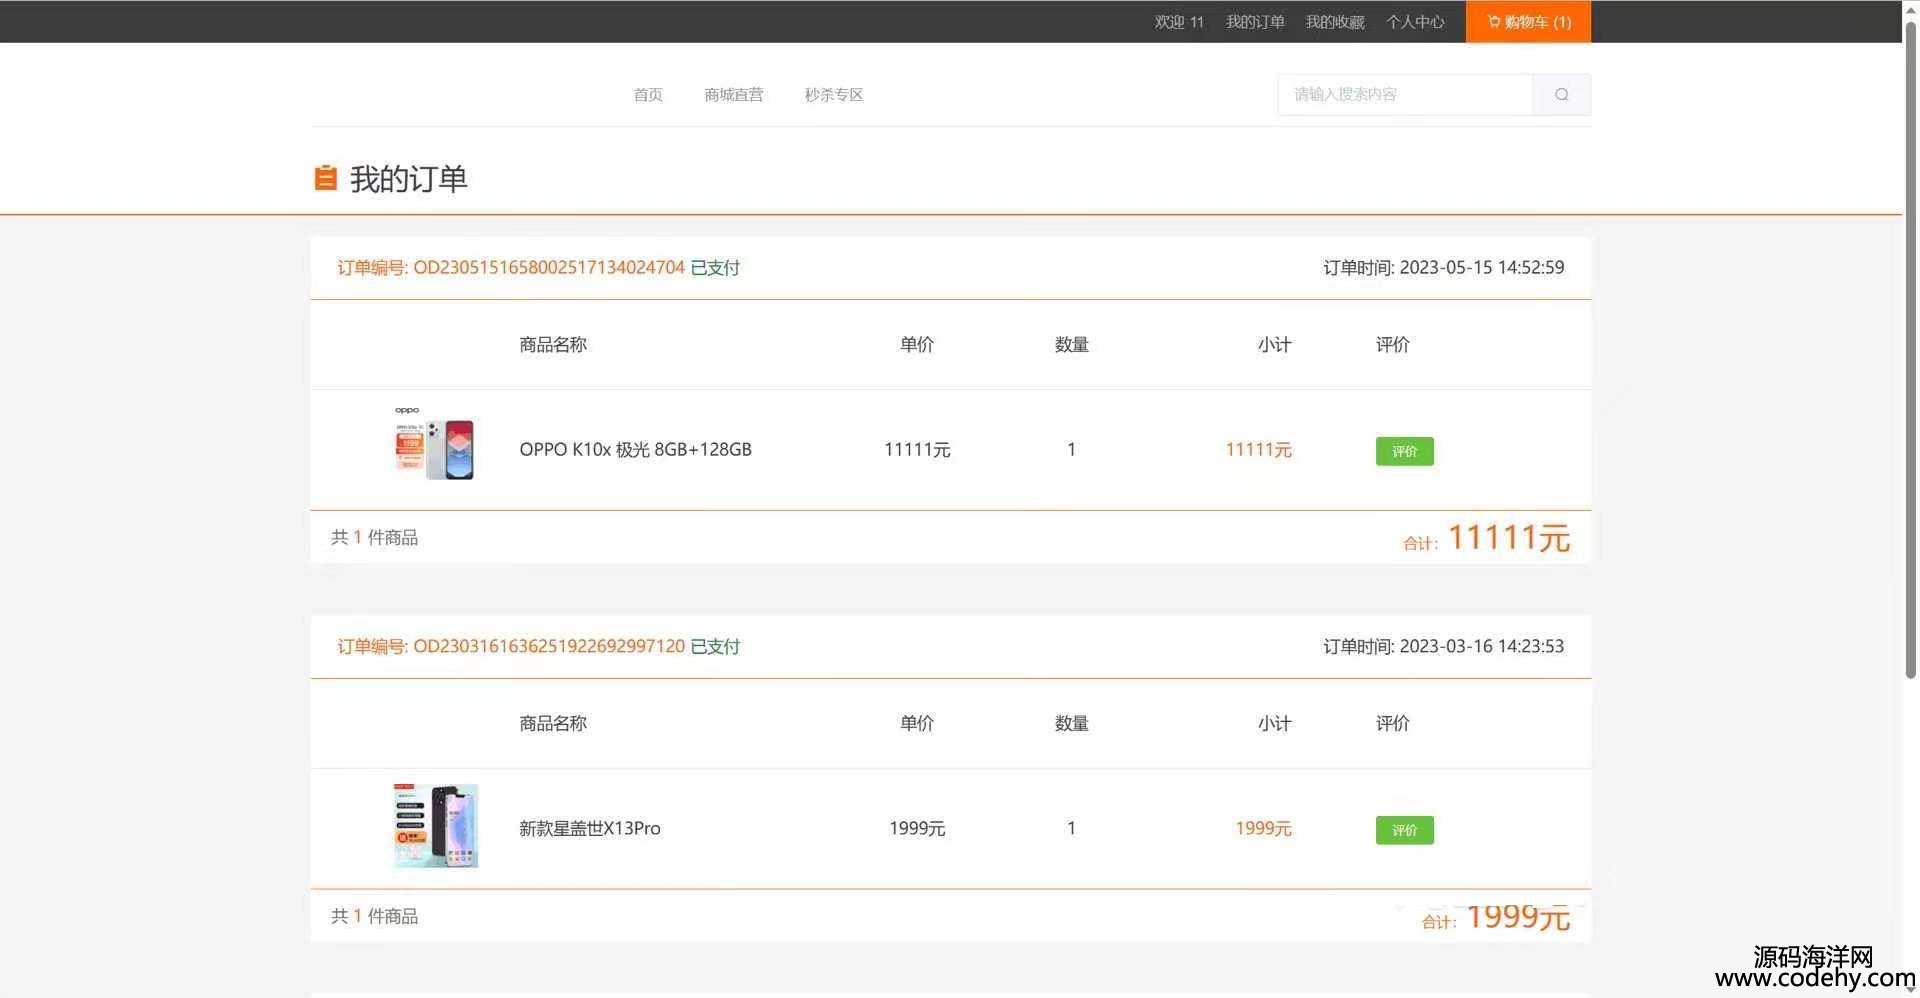Screen dimensions: 1920x998
Task: Click the search magnifier icon
Action: [x=1561, y=94]
